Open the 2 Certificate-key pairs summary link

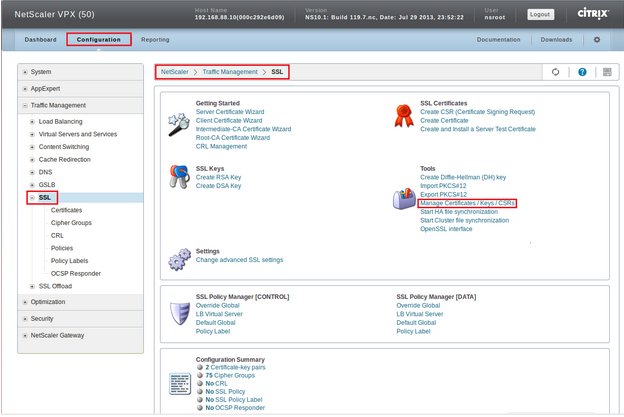[236, 367]
